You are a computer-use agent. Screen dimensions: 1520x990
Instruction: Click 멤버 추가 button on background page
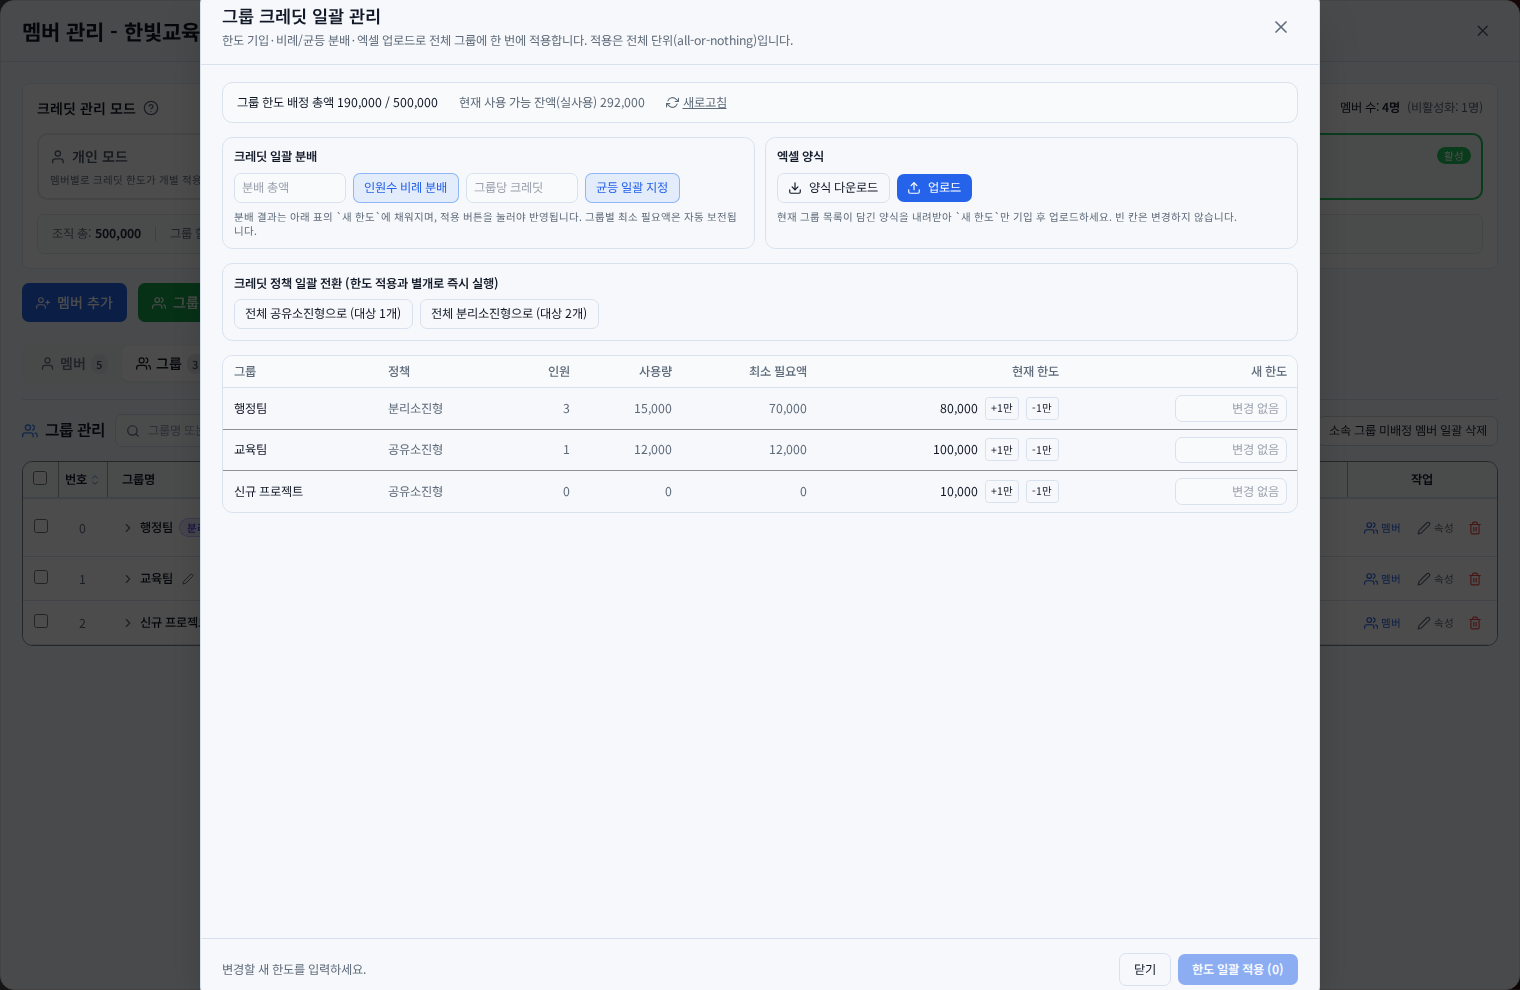(75, 303)
